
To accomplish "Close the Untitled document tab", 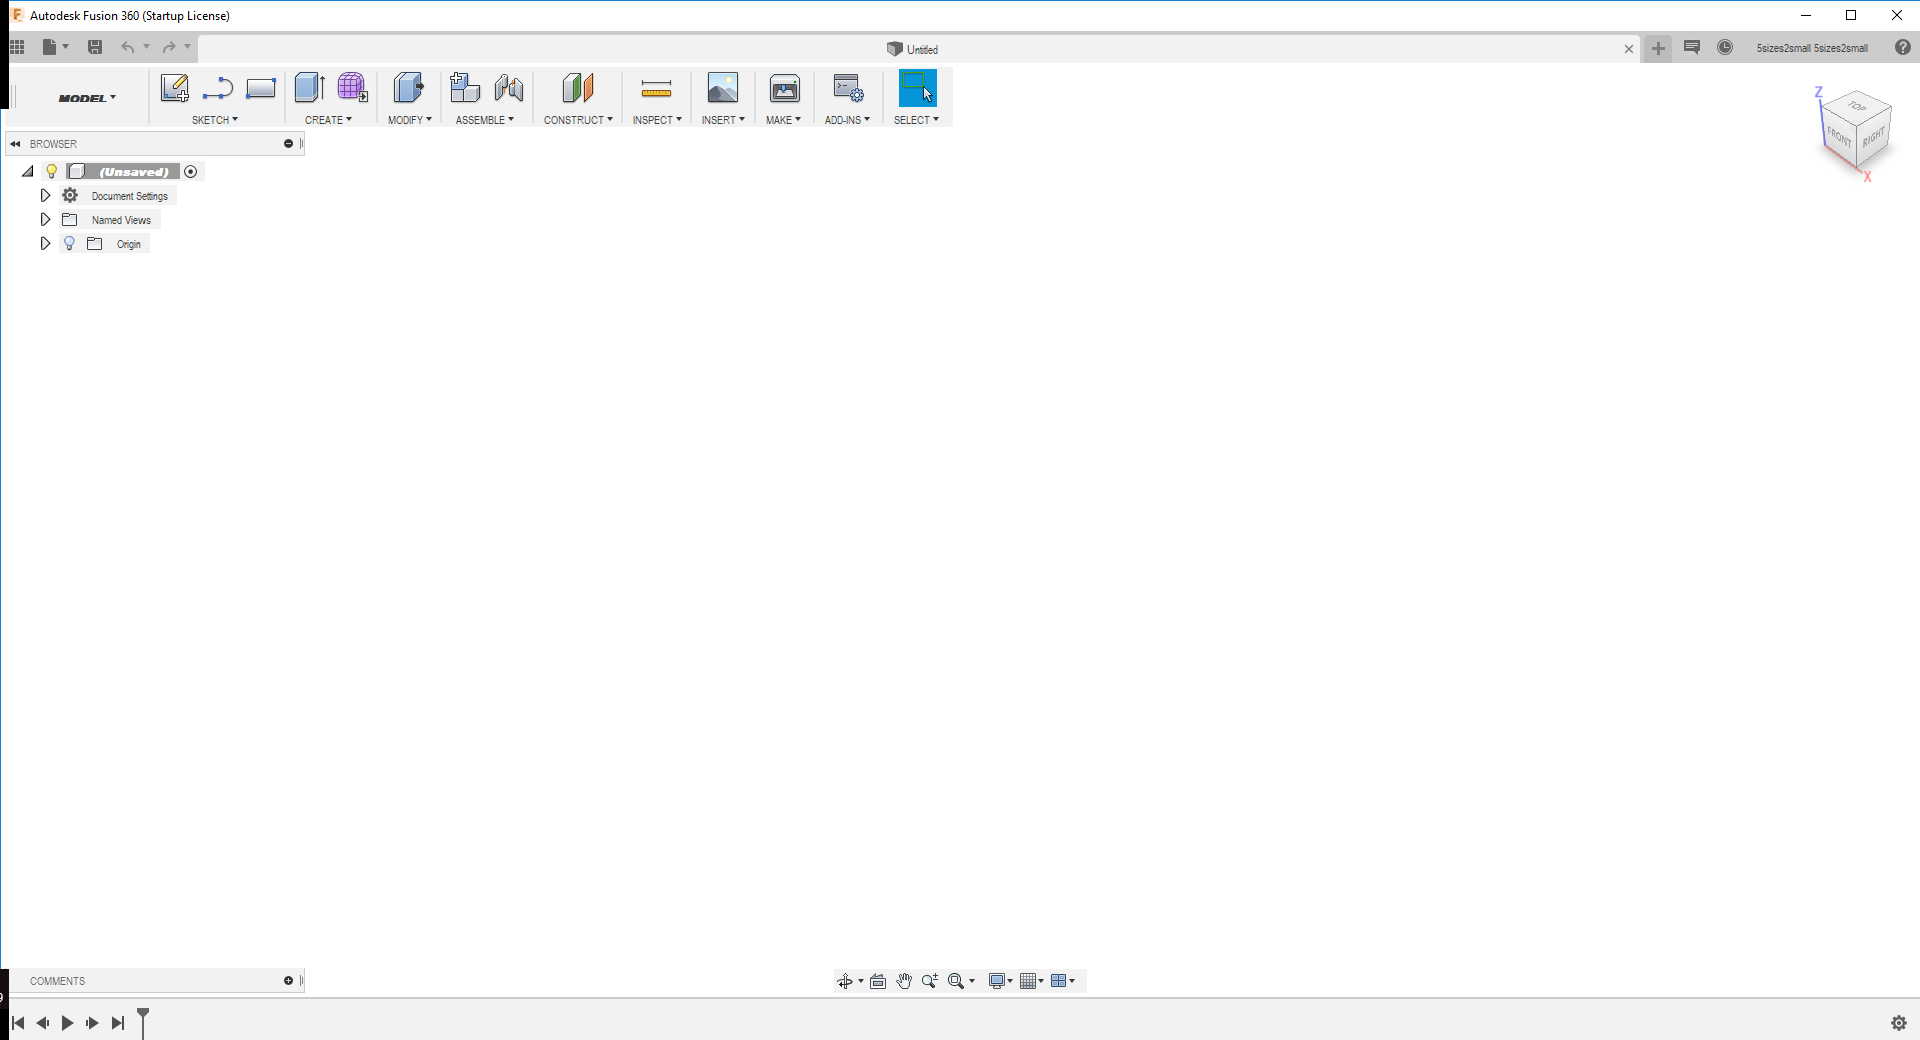I will pyautogui.click(x=1629, y=49).
